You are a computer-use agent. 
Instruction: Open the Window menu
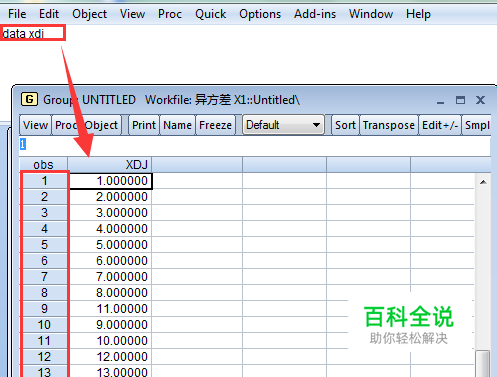click(x=371, y=14)
